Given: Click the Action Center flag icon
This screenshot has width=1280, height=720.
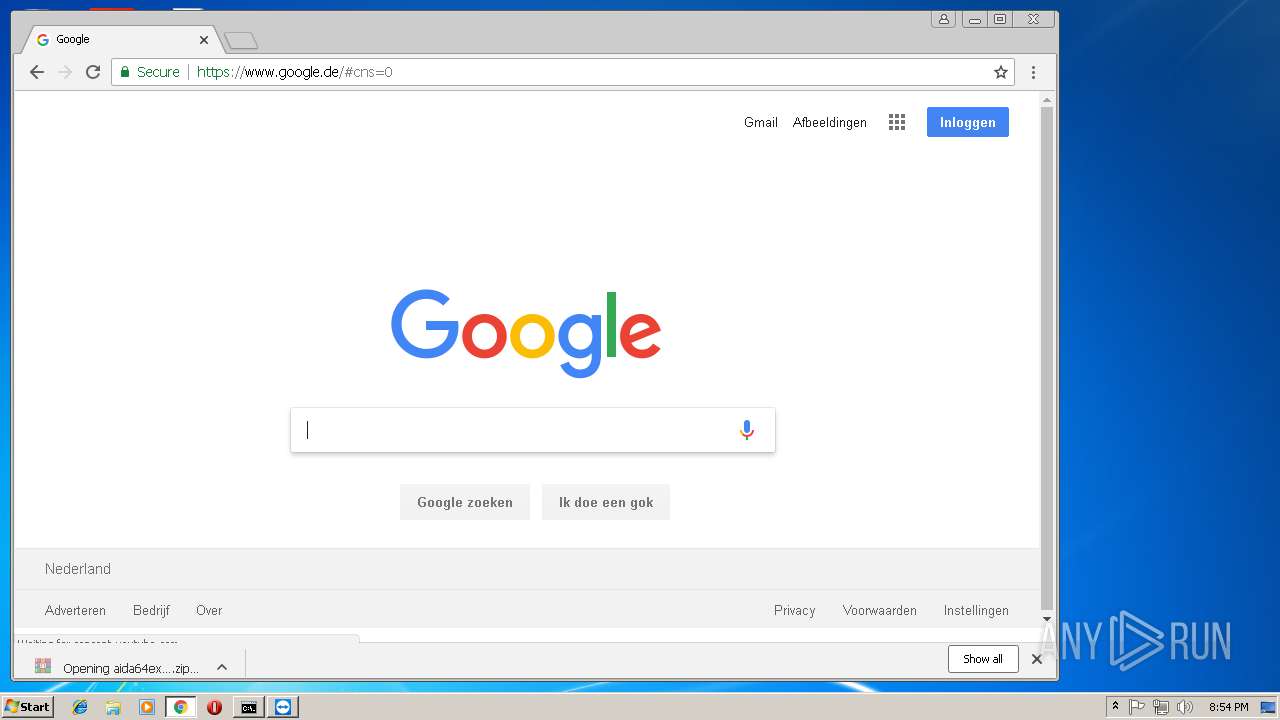Looking at the screenshot, I should (1137, 707).
